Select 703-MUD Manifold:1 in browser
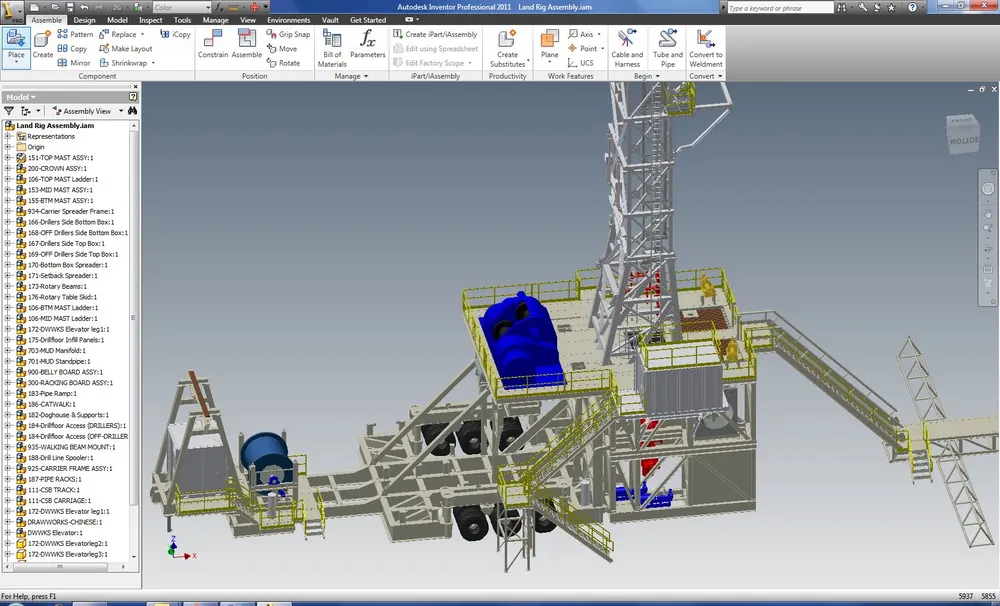The width and height of the screenshot is (1000, 606). pyautogui.click(x=56, y=351)
